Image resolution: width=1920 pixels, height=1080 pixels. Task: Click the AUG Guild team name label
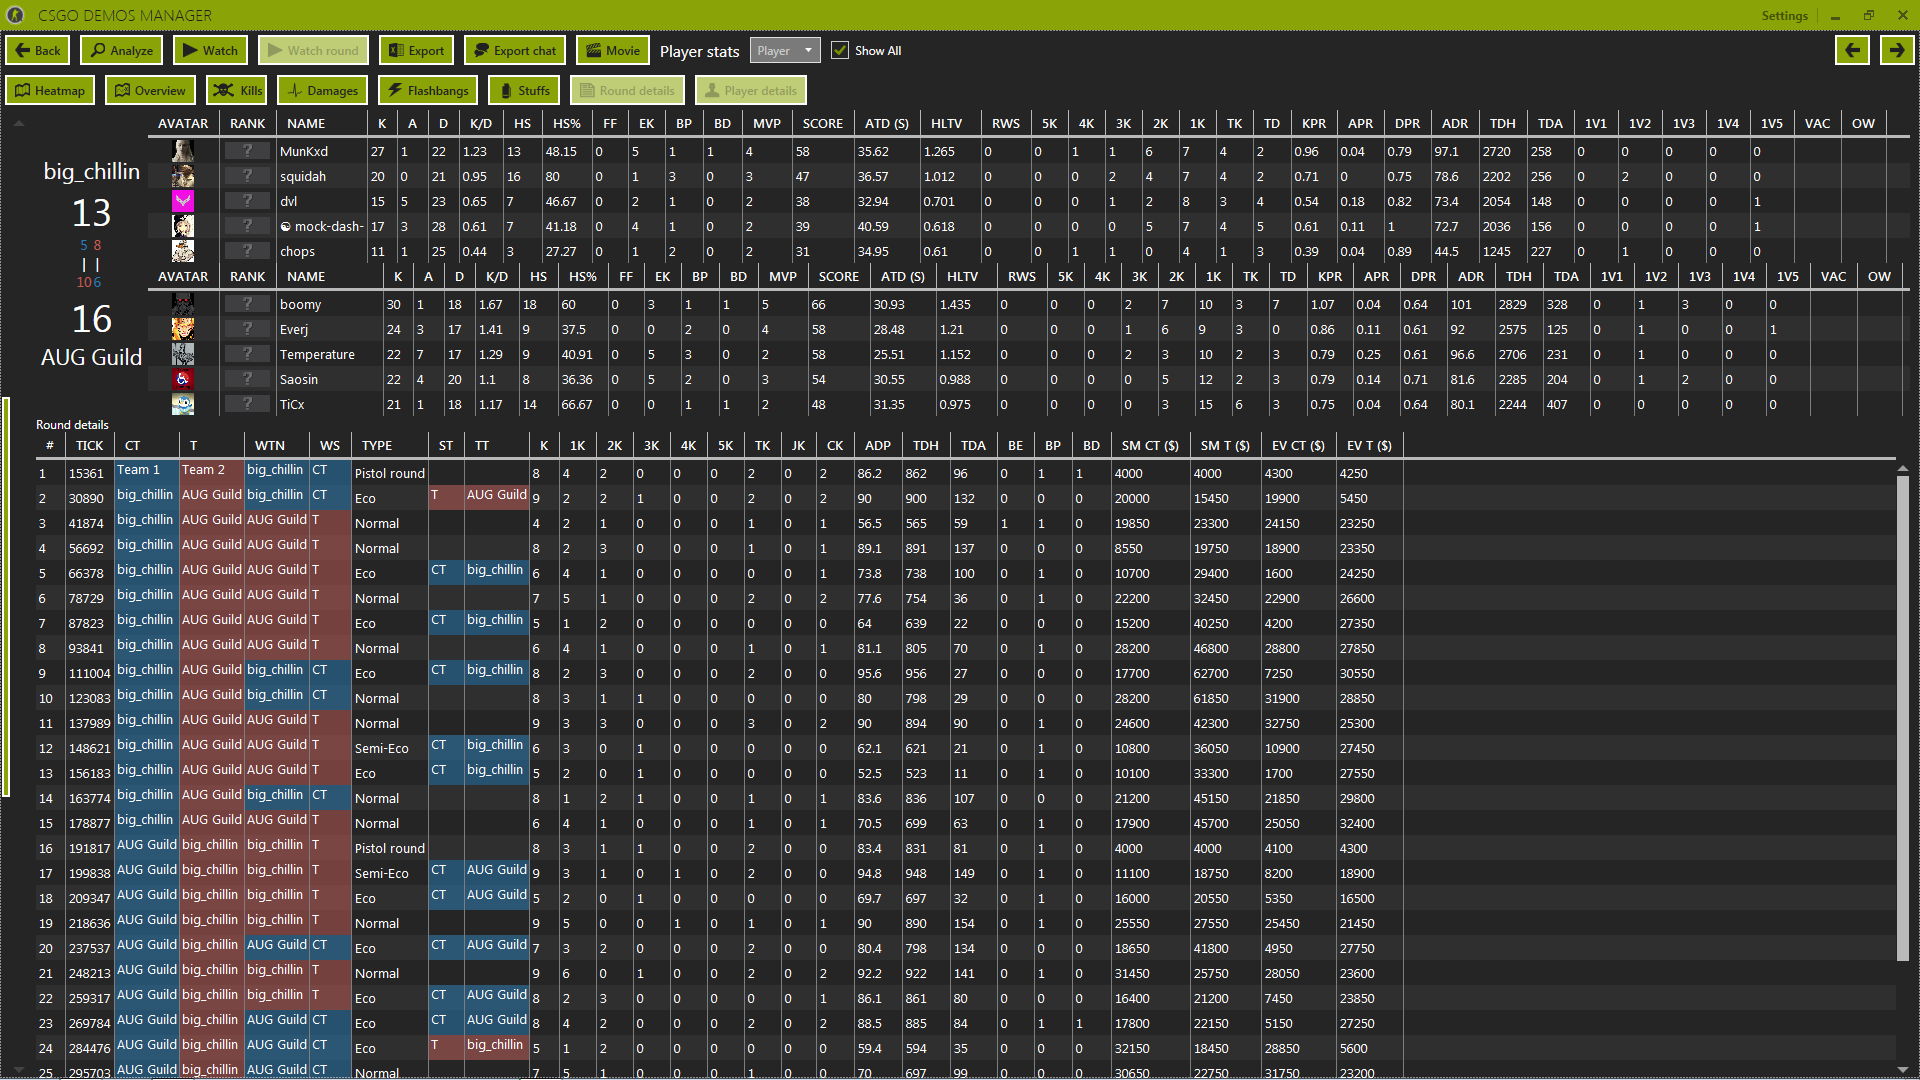coord(91,357)
